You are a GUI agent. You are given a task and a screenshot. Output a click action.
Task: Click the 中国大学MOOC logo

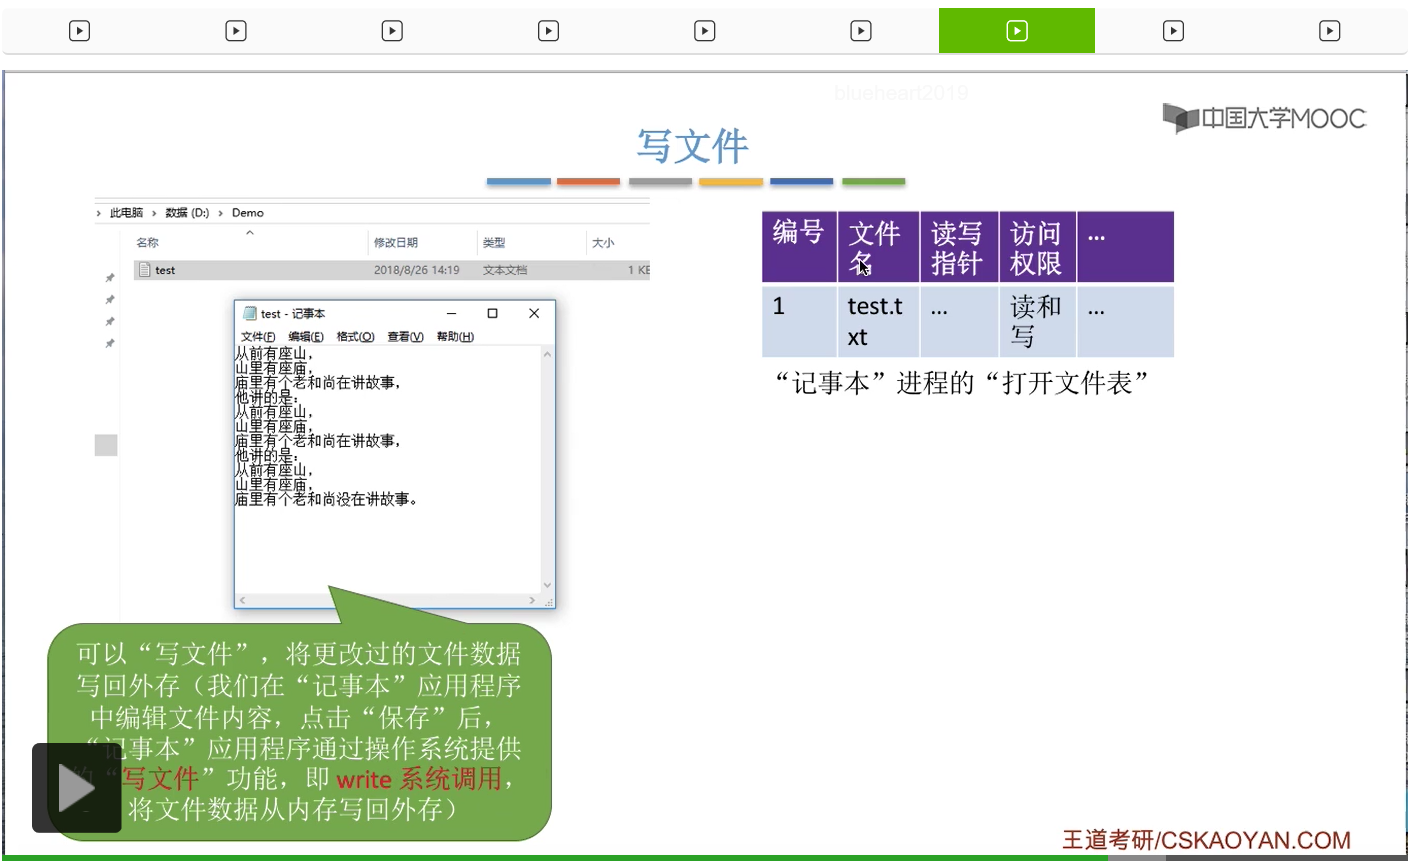pos(1264,118)
